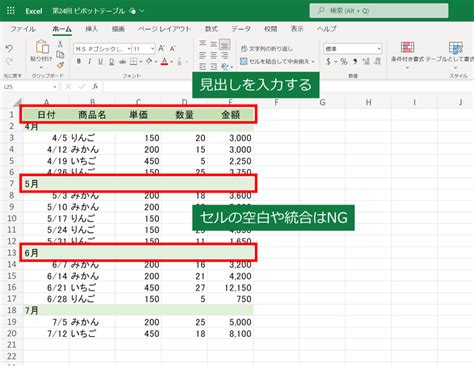The image size is (474, 366).
Task: Decrease cell indent
Action: tap(202, 67)
